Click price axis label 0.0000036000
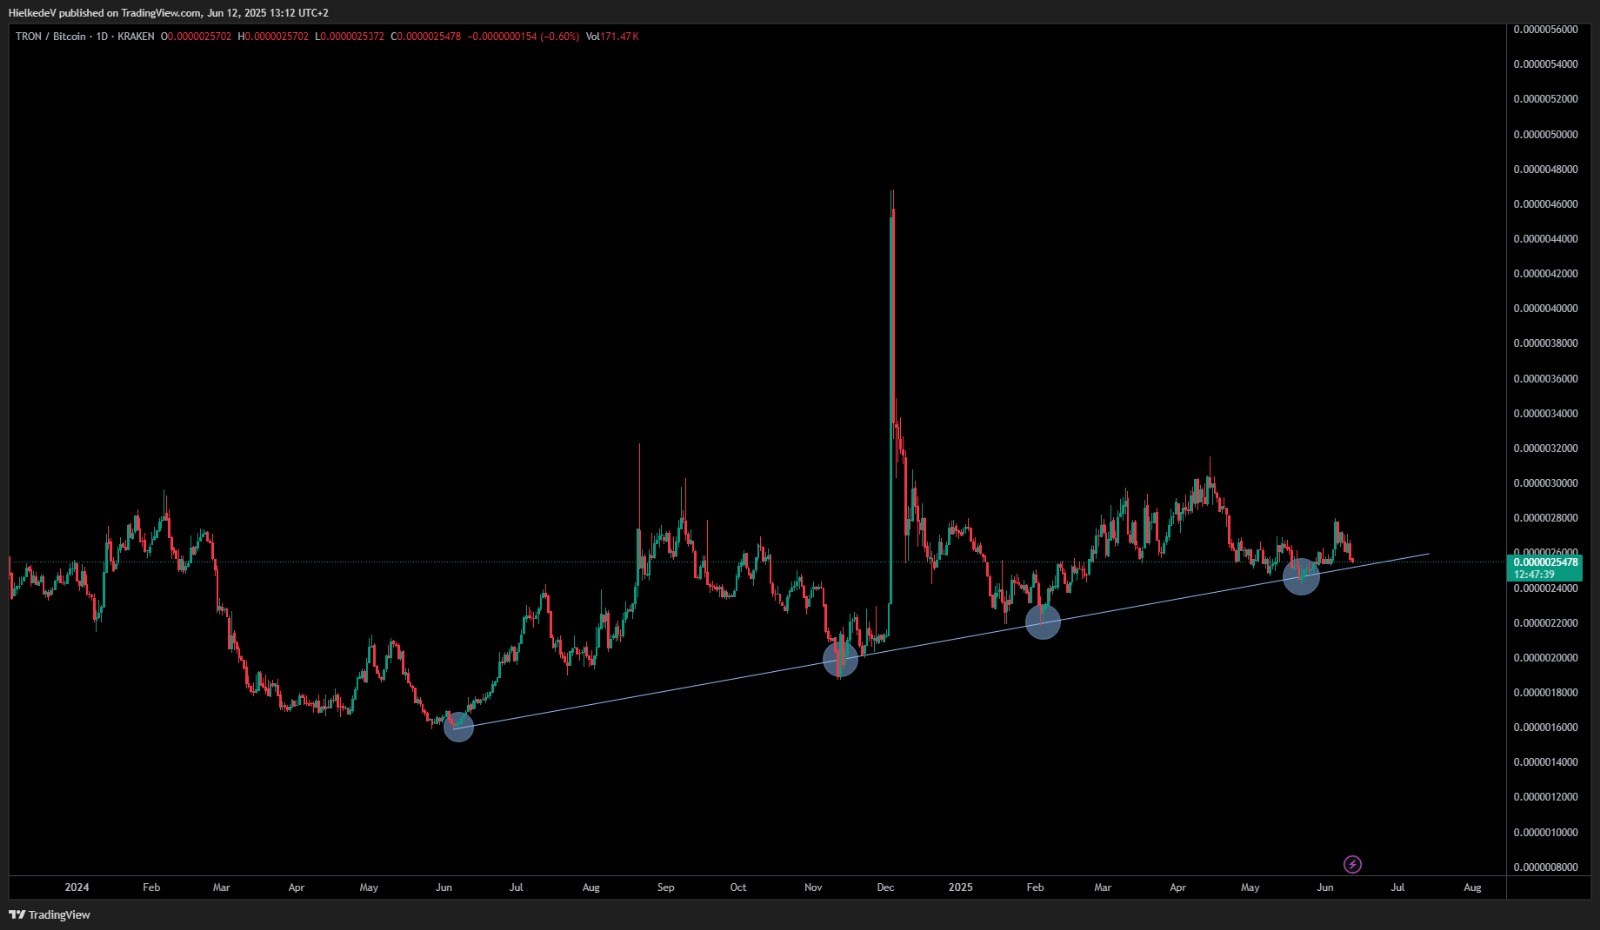 [1545, 378]
